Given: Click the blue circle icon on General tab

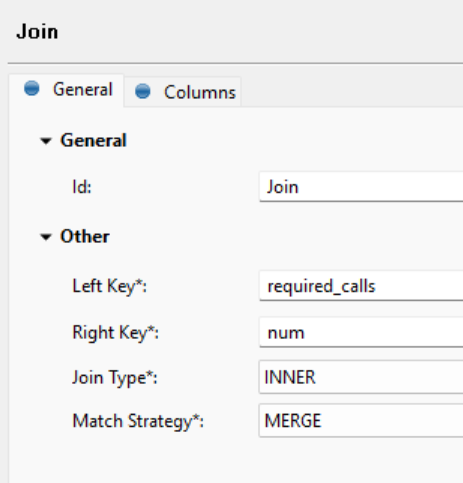Looking at the screenshot, I should [32, 88].
